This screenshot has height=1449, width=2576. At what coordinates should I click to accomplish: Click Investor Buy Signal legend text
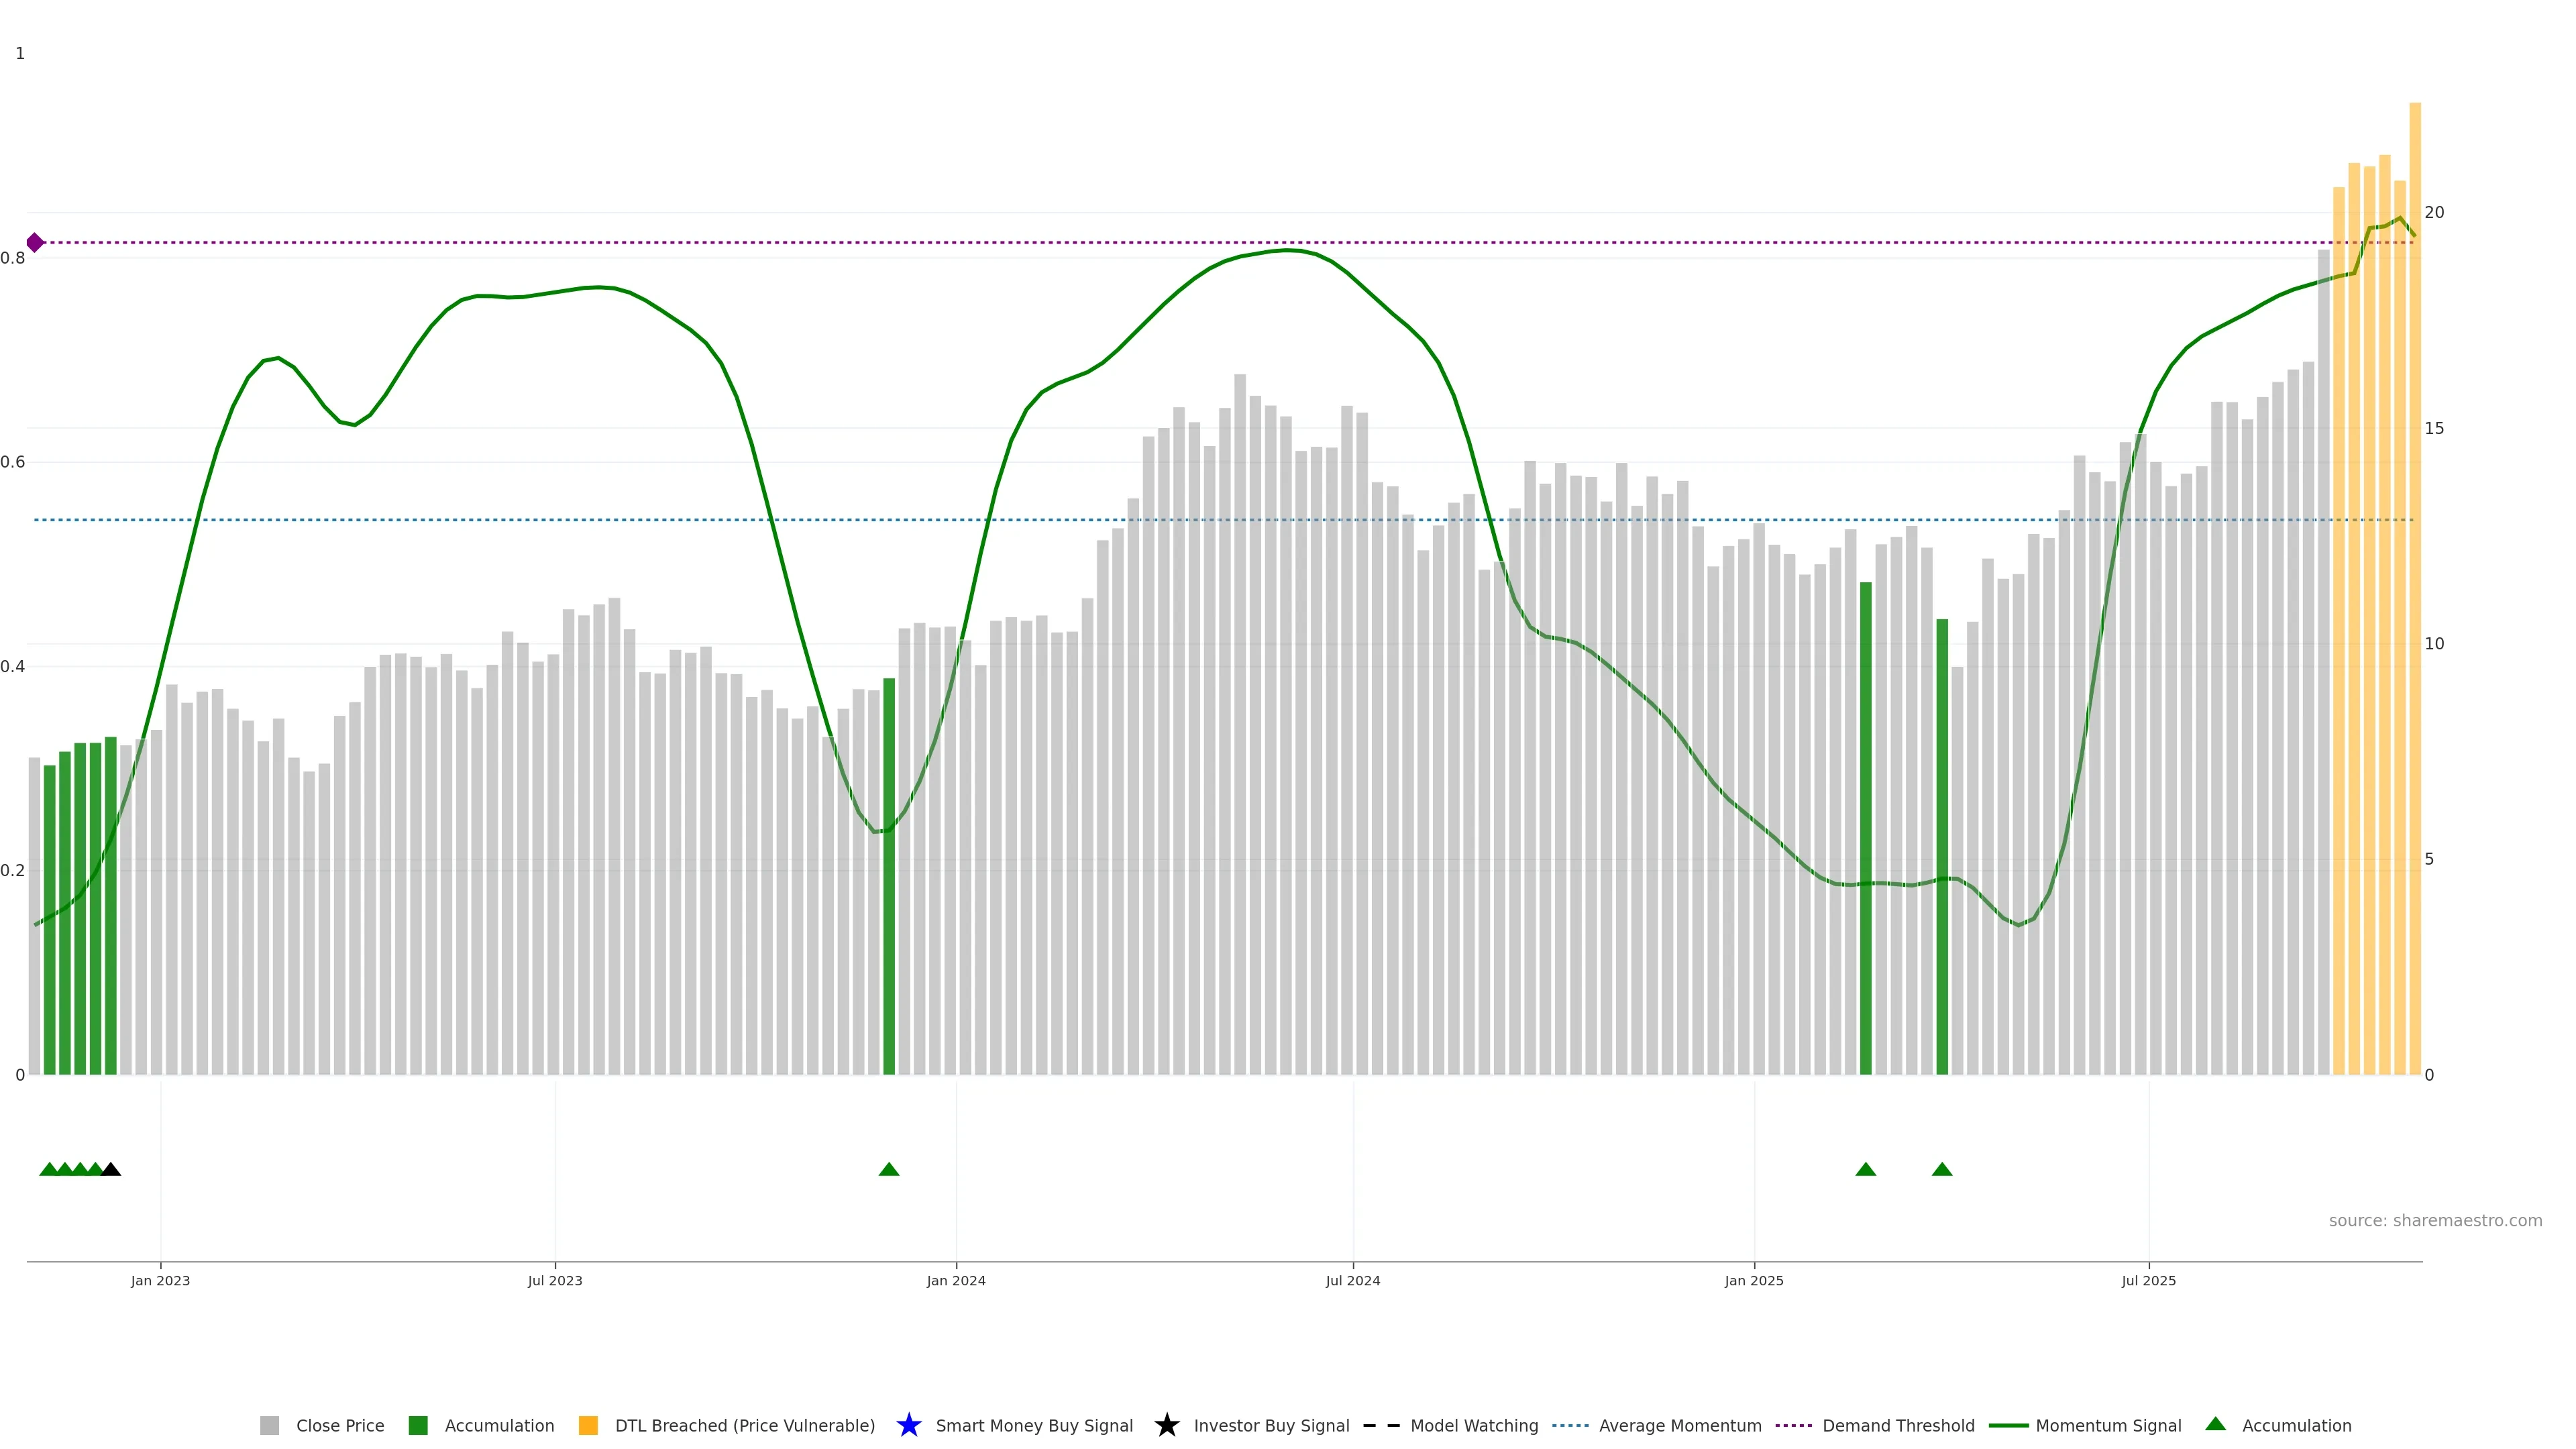(1271, 1425)
